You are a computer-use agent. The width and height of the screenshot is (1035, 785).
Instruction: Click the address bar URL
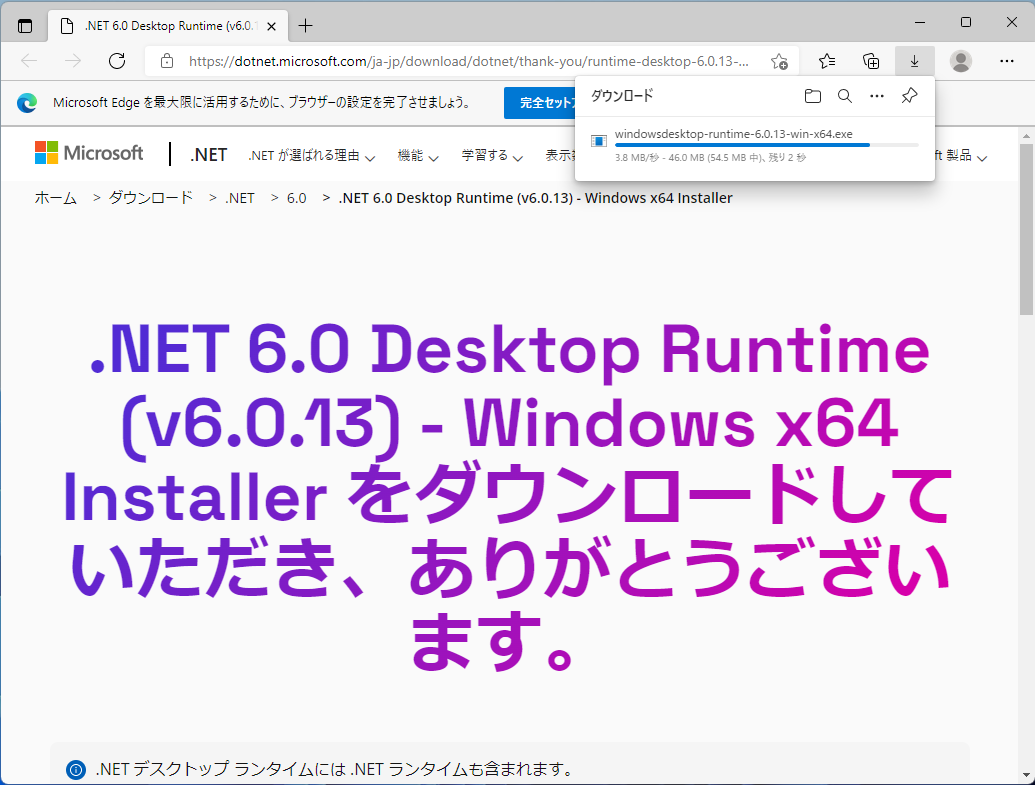click(469, 61)
